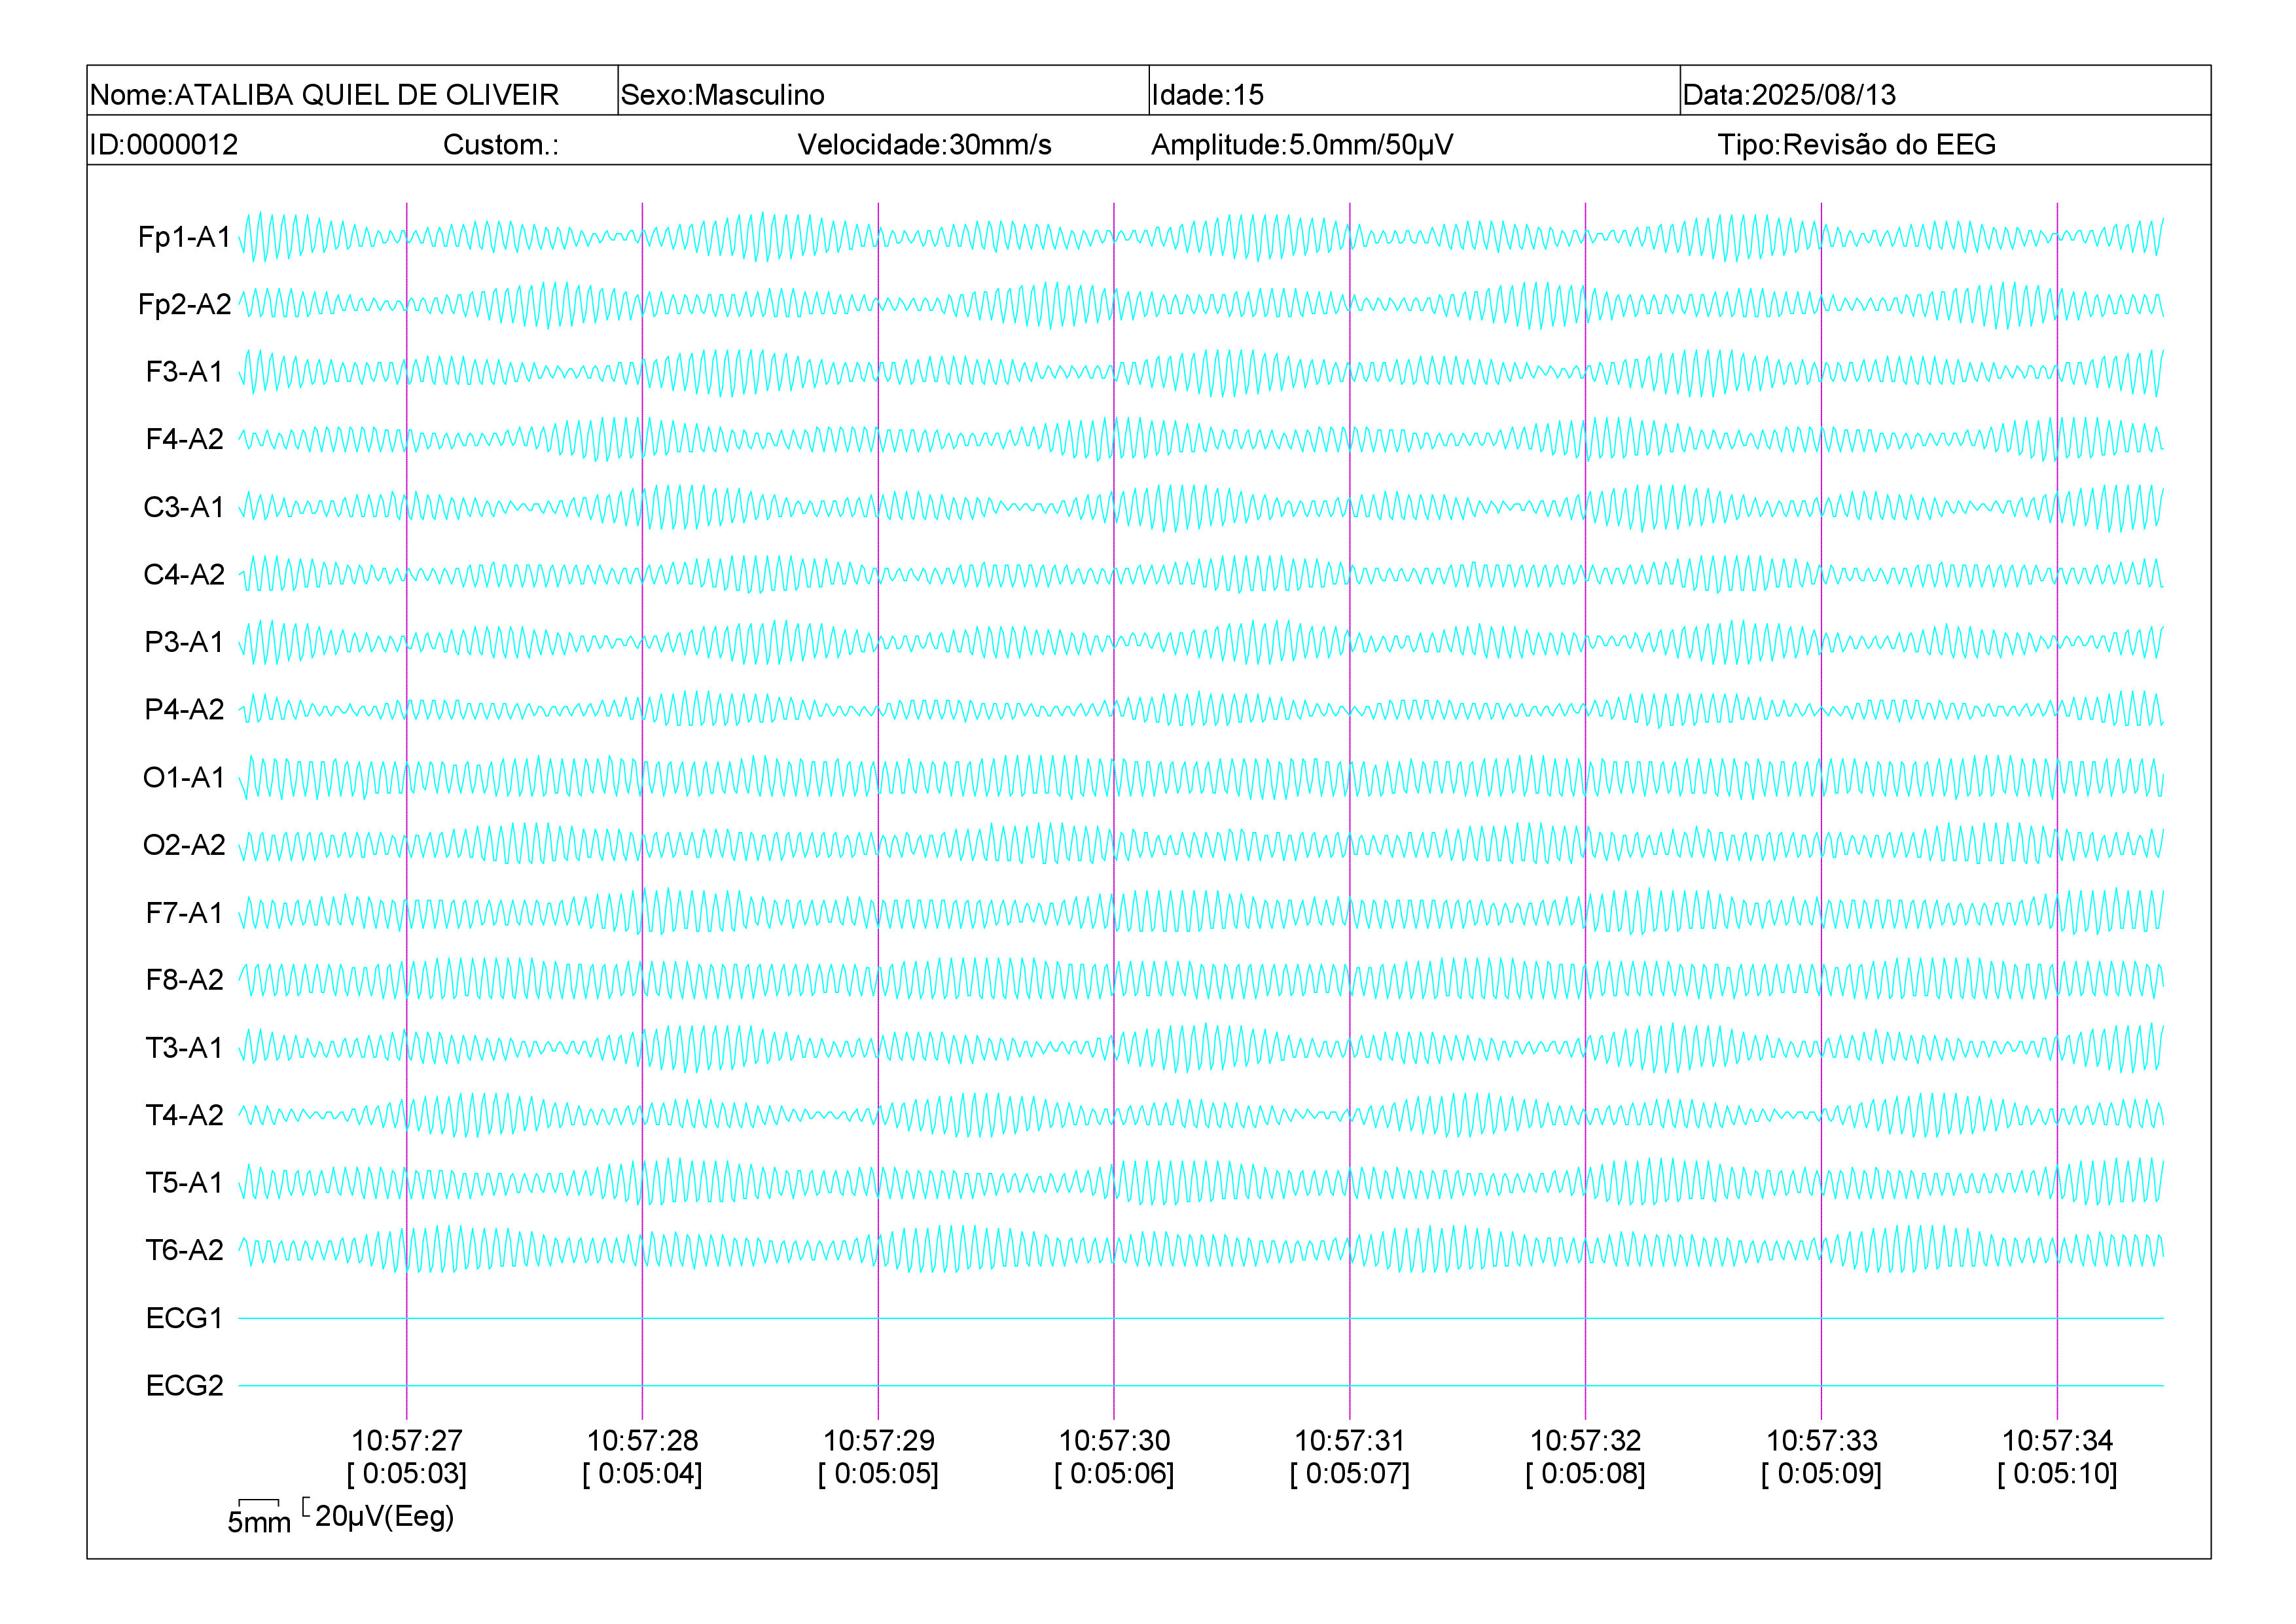
Task: Click the elapsed time [ 0:05:10]
Action: click(2057, 1474)
